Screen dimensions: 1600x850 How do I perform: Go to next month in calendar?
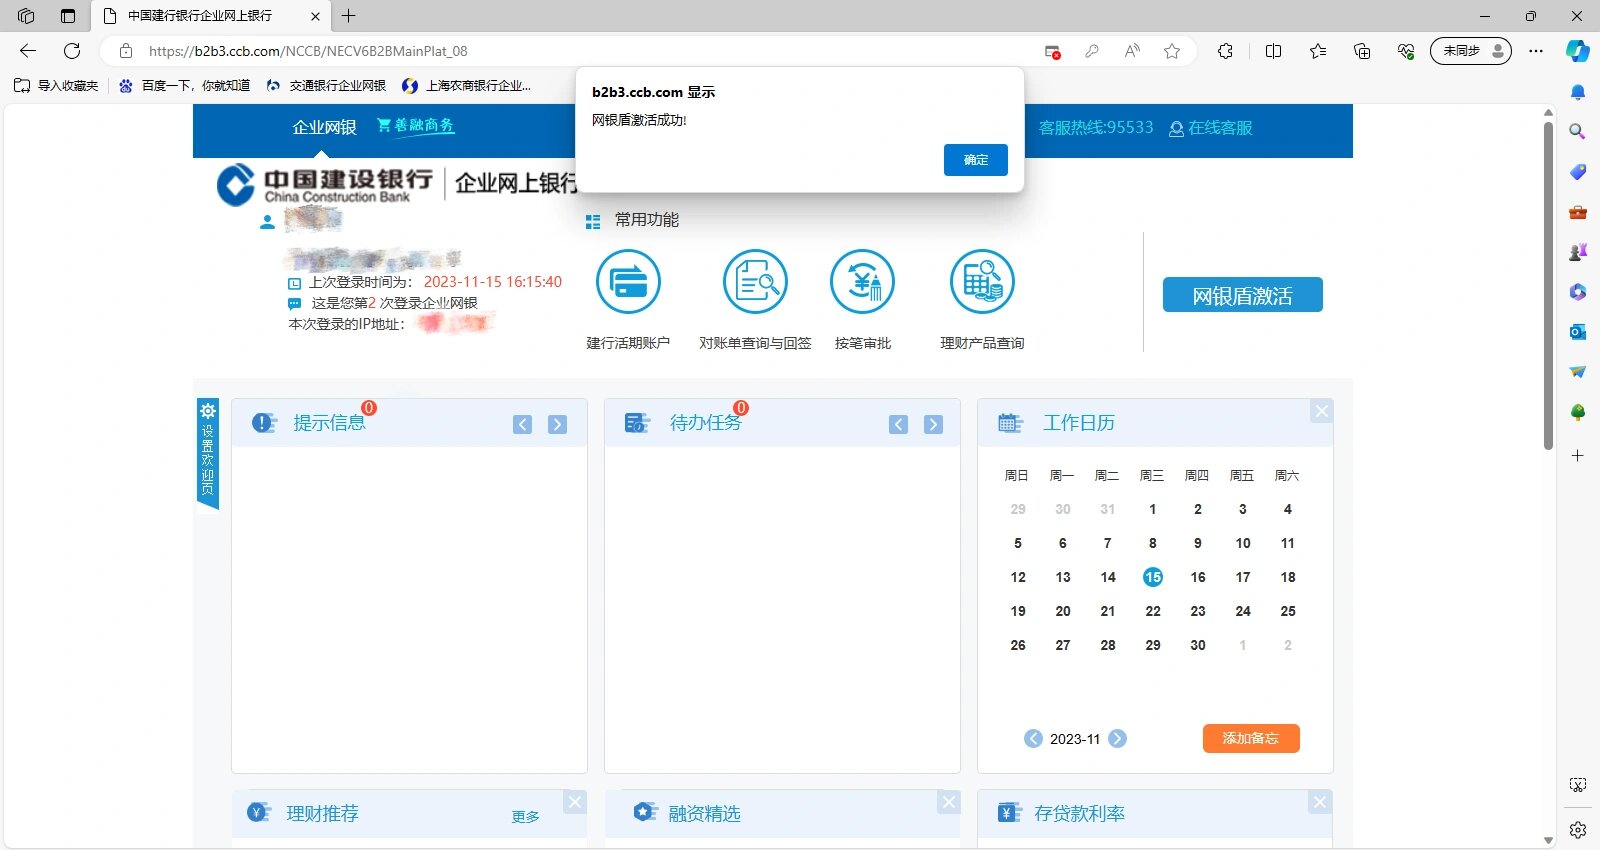(x=1118, y=738)
